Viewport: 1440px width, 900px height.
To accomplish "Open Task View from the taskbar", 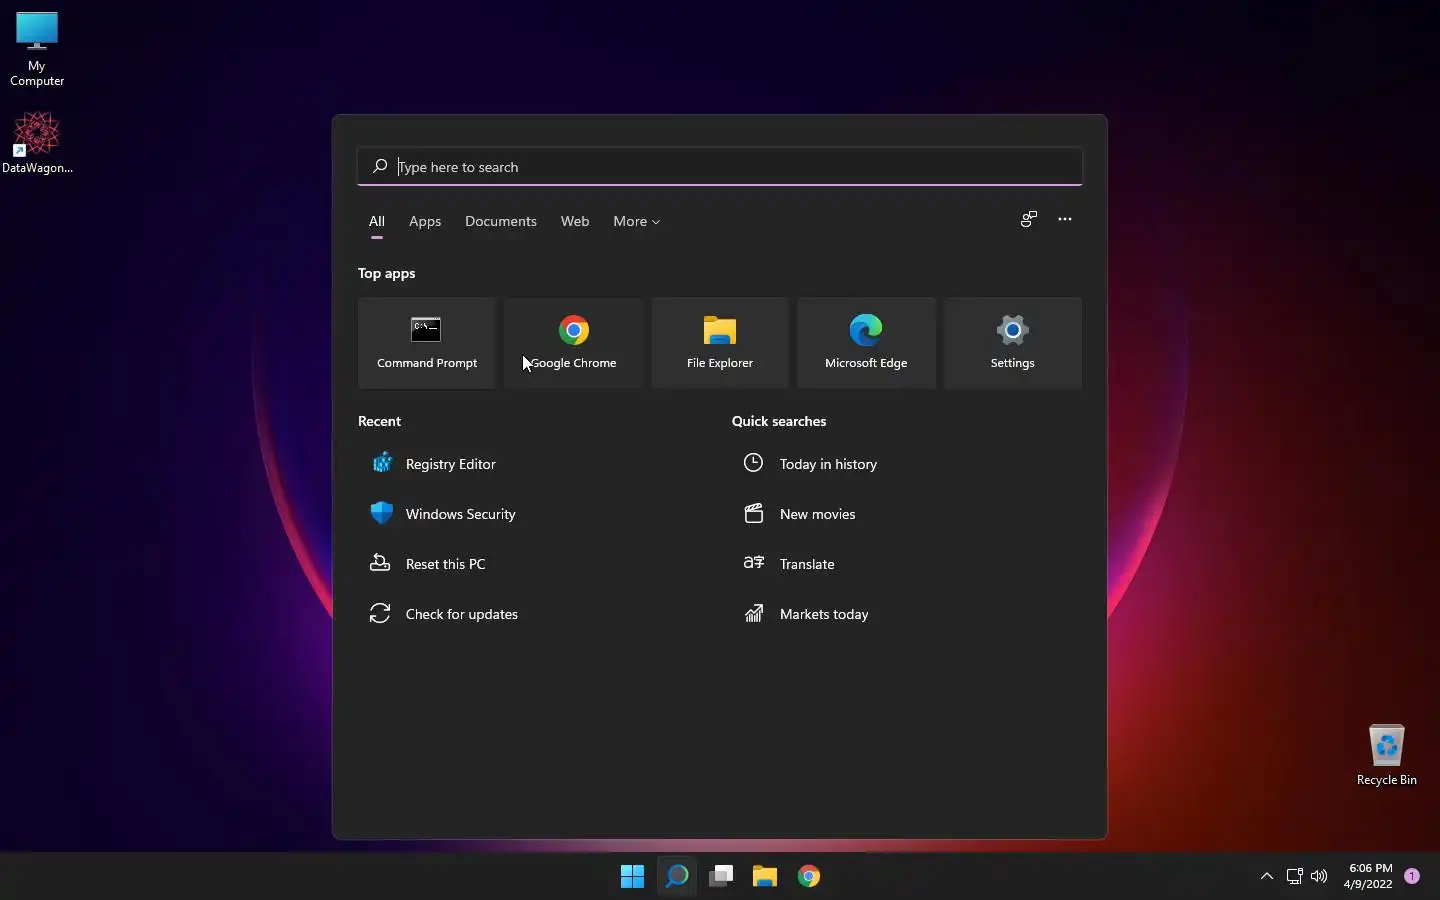I will click(x=721, y=876).
